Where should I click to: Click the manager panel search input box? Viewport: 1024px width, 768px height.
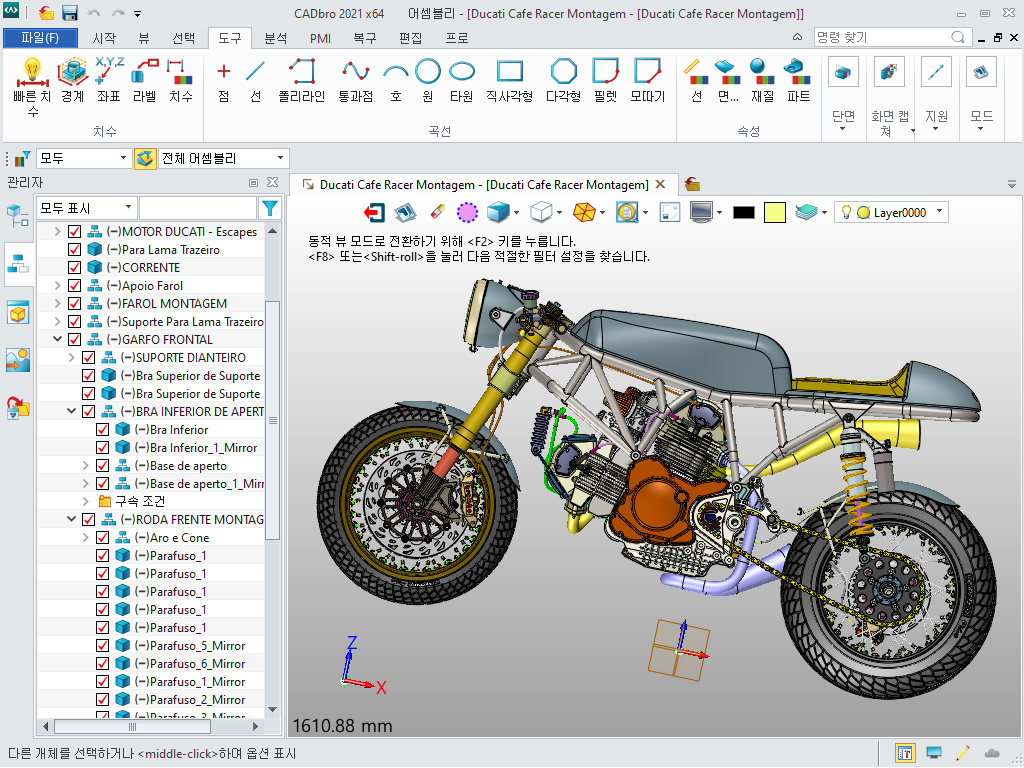click(198, 208)
